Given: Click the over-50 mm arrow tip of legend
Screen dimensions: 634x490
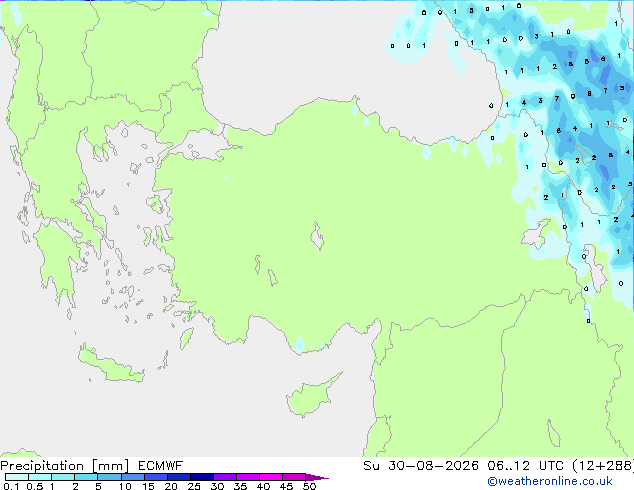Looking at the screenshot, I should [x=317, y=477].
